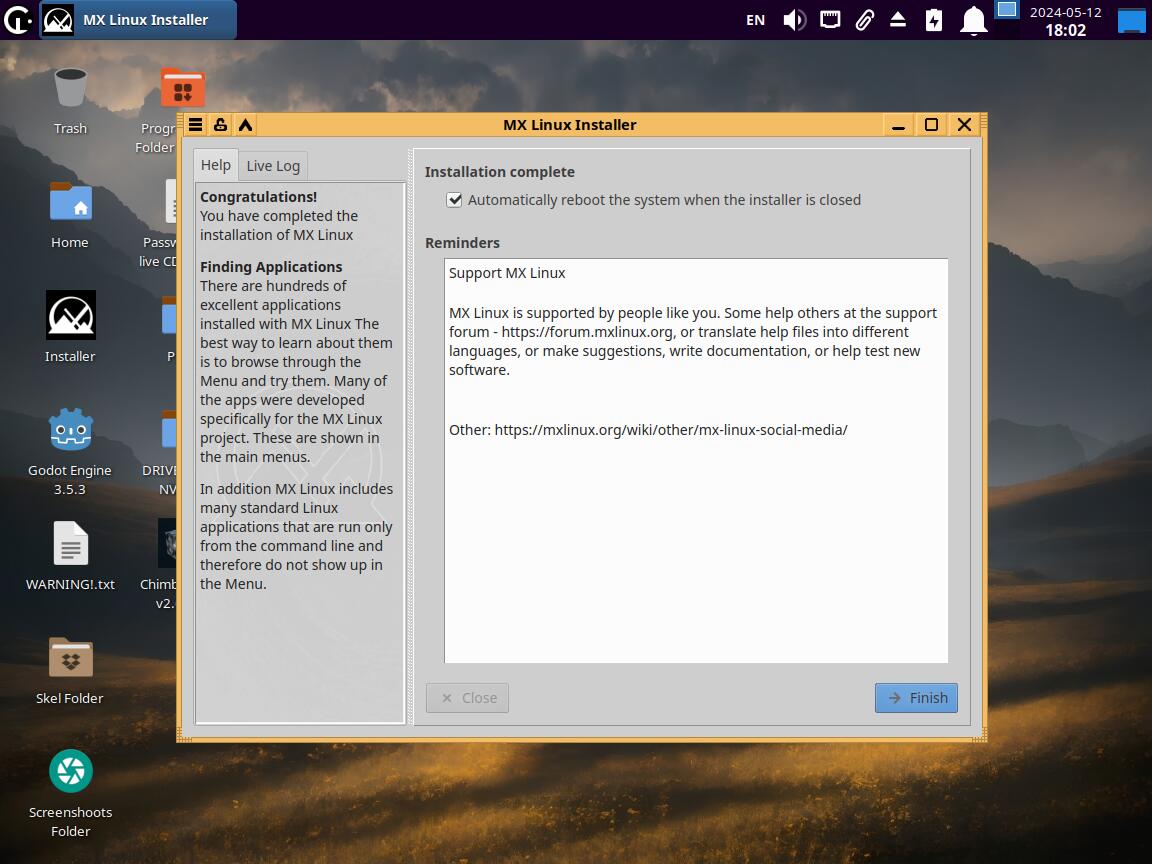
Task: Click the blue show desktop button at panel end
Action: click(1132, 20)
